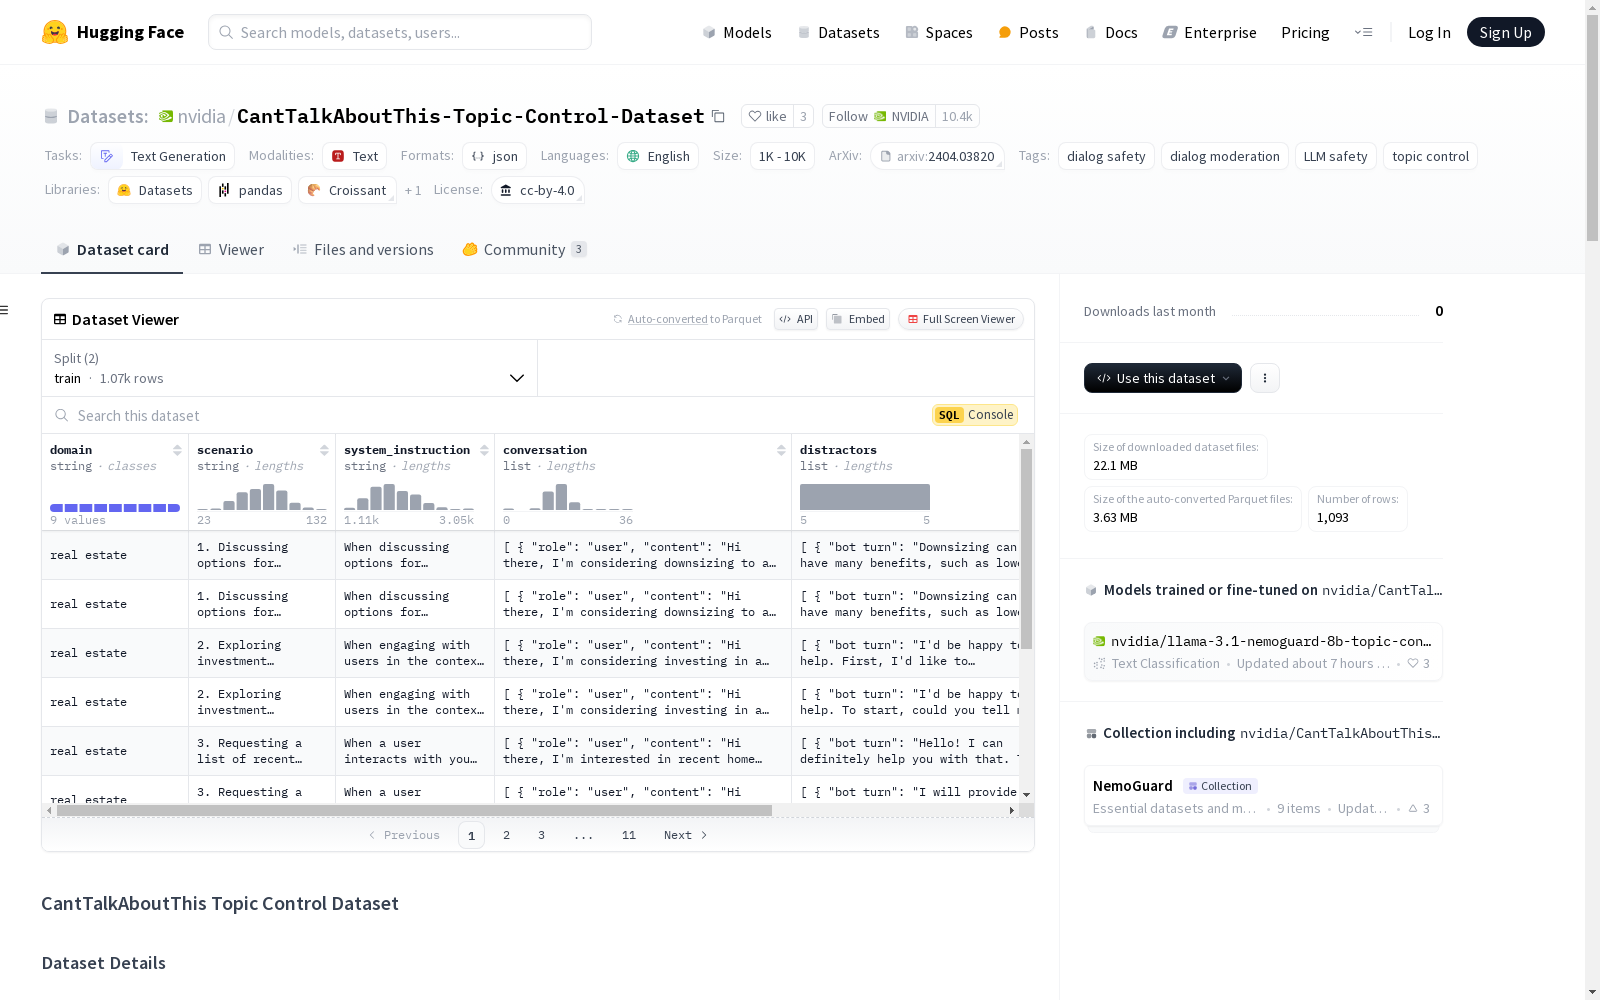Open the NemoGuard collection card
Viewport: 1600px width, 1000px height.
[x=1263, y=796]
